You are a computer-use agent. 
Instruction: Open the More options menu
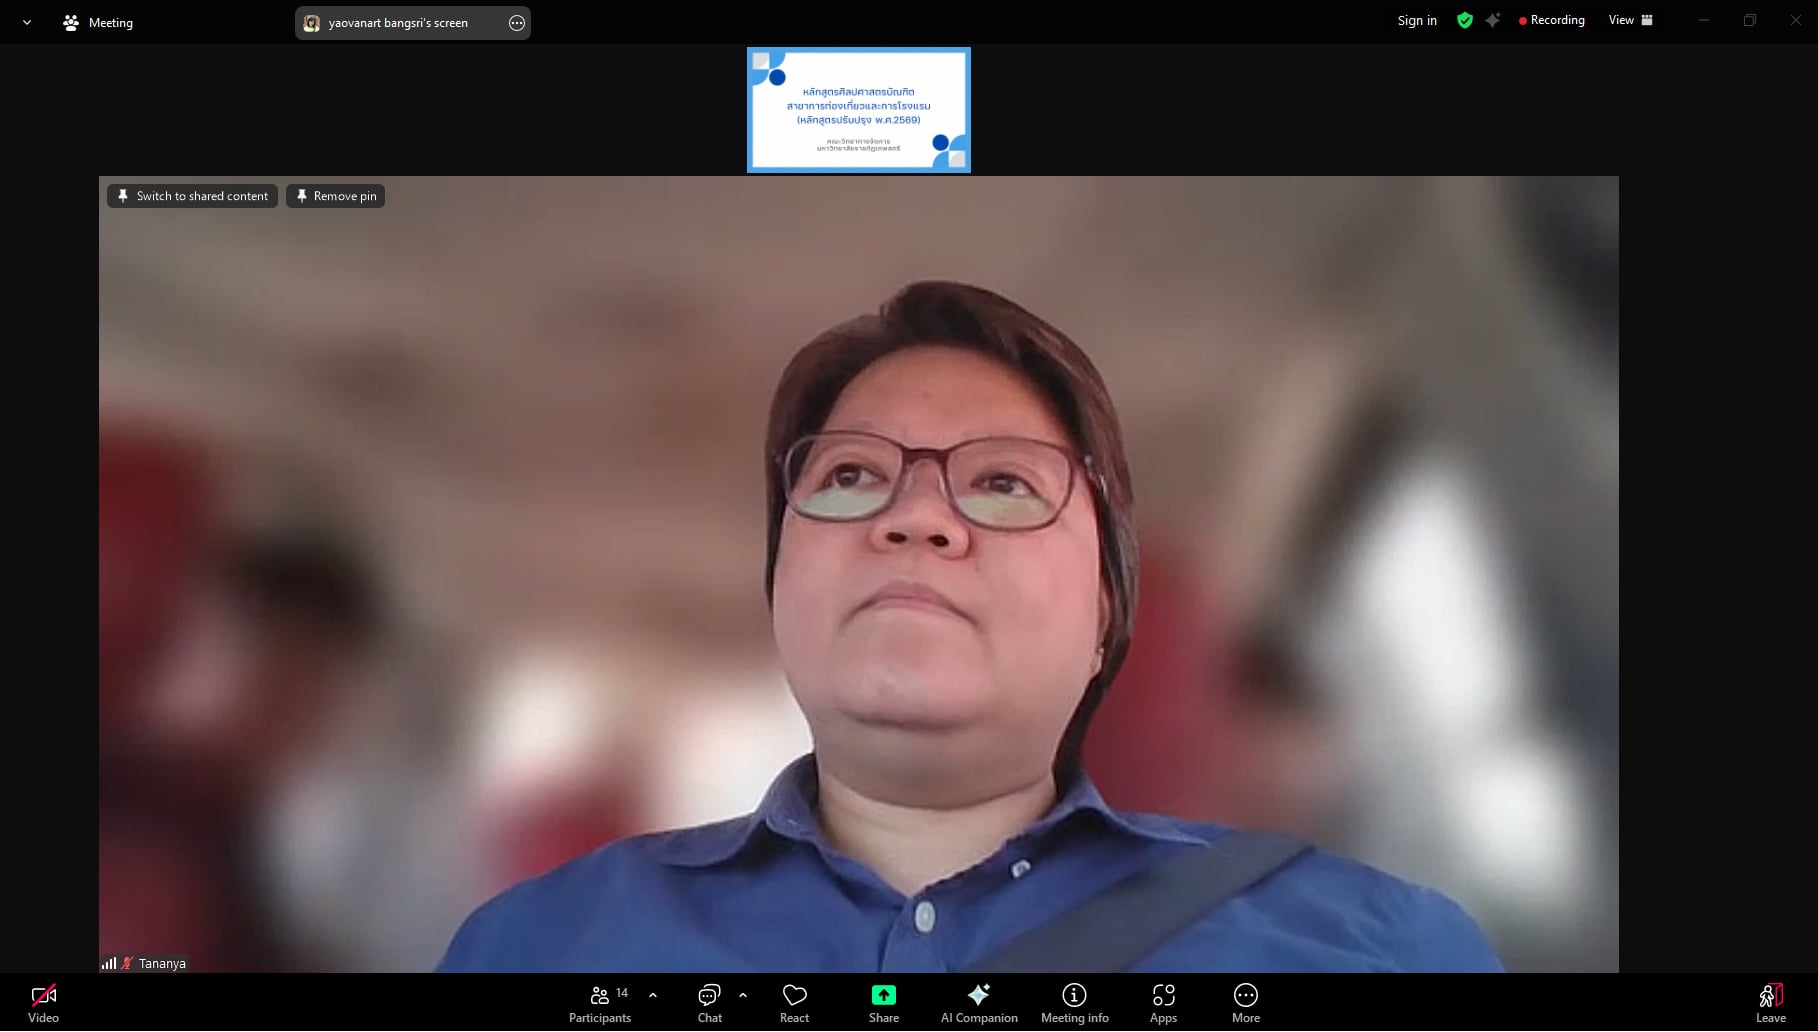pyautogui.click(x=1245, y=1003)
